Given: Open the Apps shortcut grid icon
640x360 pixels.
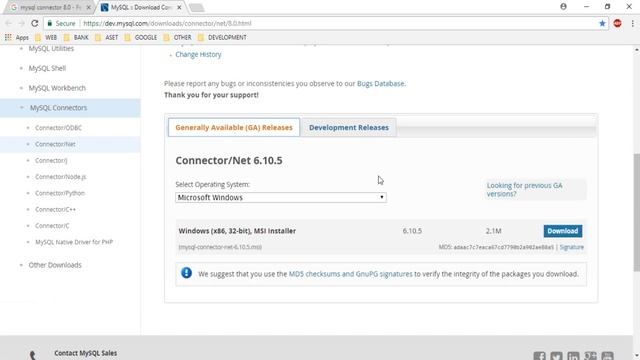Looking at the screenshot, I should (x=8, y=37).
